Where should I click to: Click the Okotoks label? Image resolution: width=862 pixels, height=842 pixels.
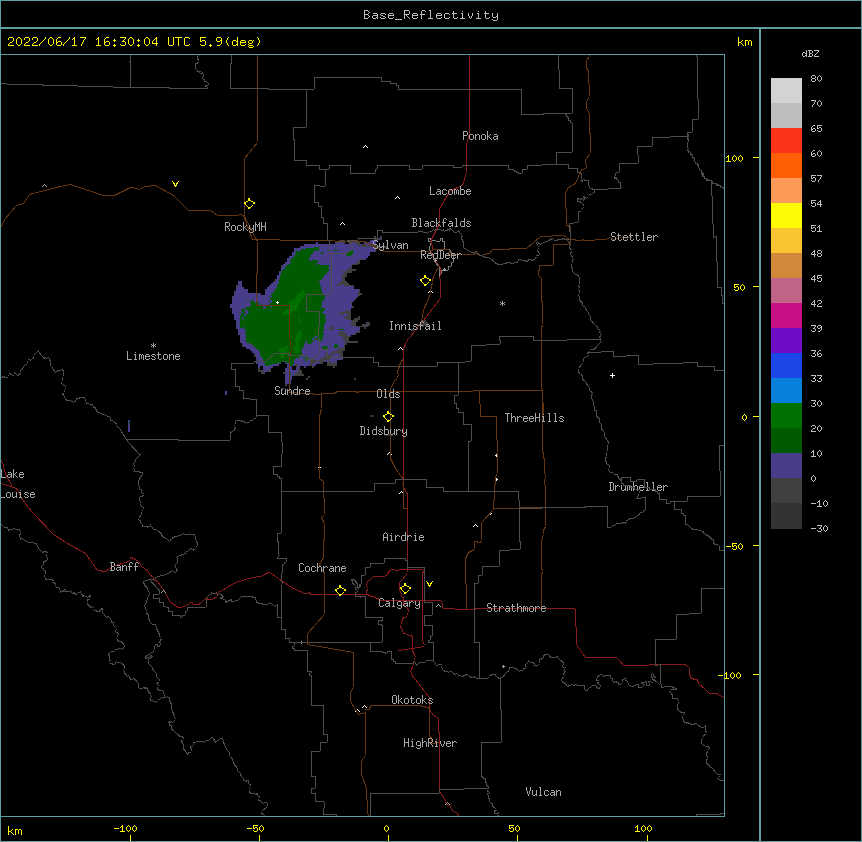click(x=412, y=700)
